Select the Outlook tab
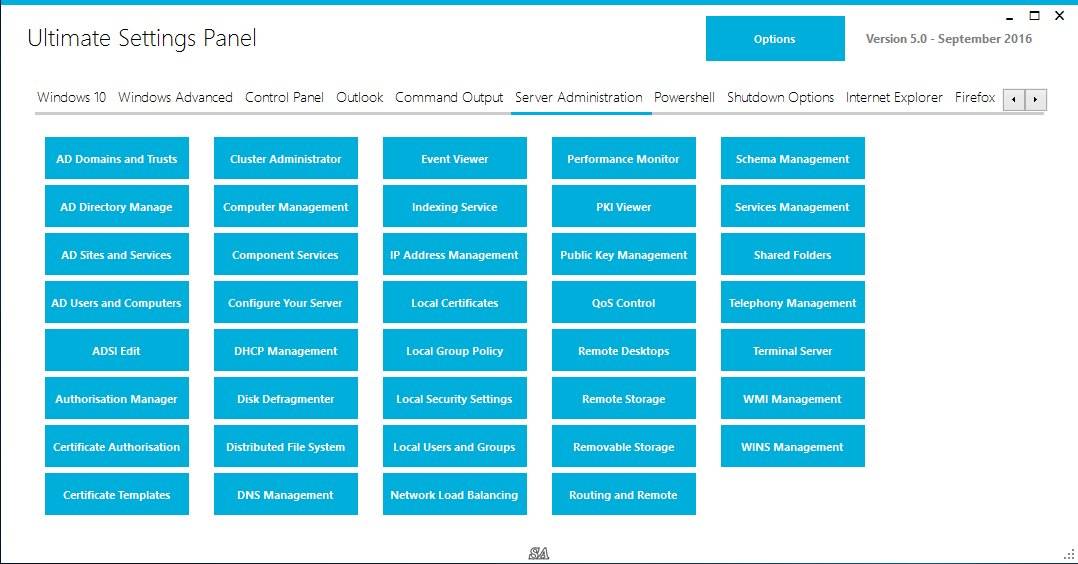This screenshot has height=564, width=1078. coord(360,98)
